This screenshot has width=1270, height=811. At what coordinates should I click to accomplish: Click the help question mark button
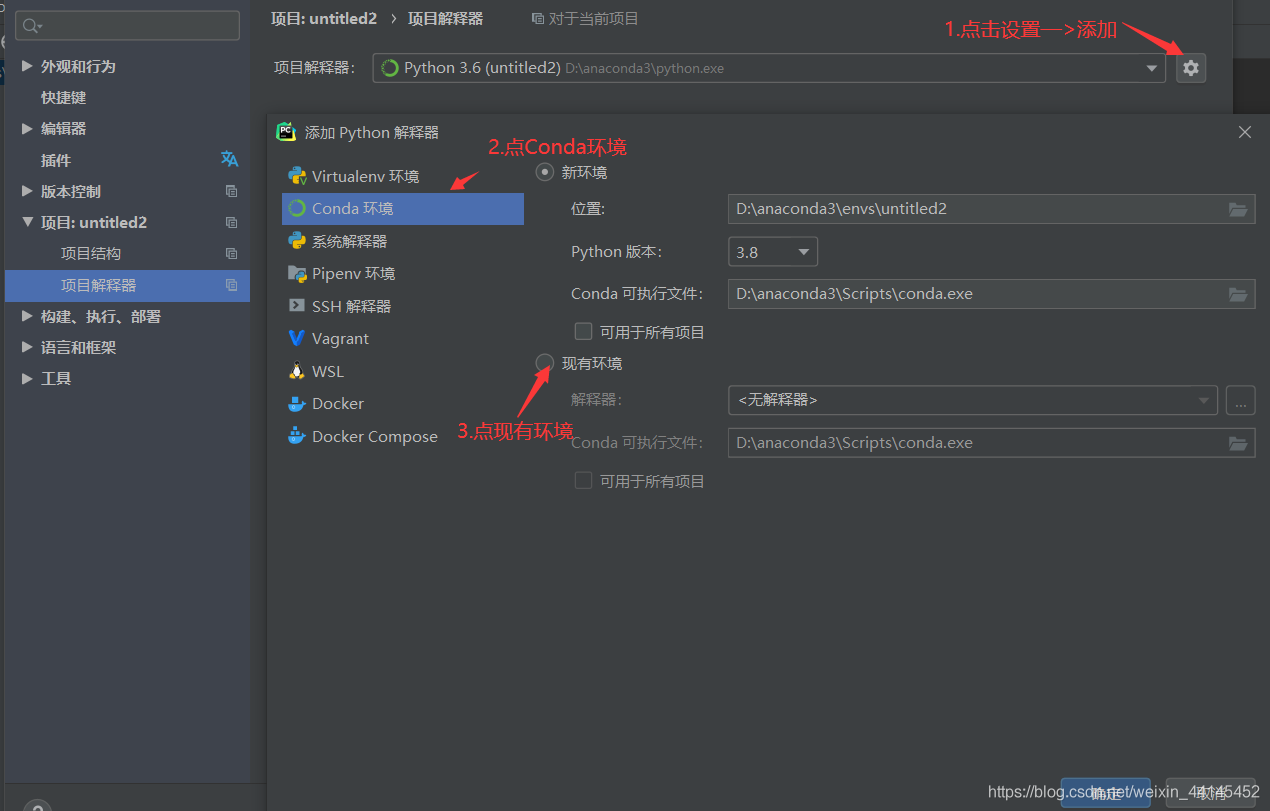click(37, 805)
